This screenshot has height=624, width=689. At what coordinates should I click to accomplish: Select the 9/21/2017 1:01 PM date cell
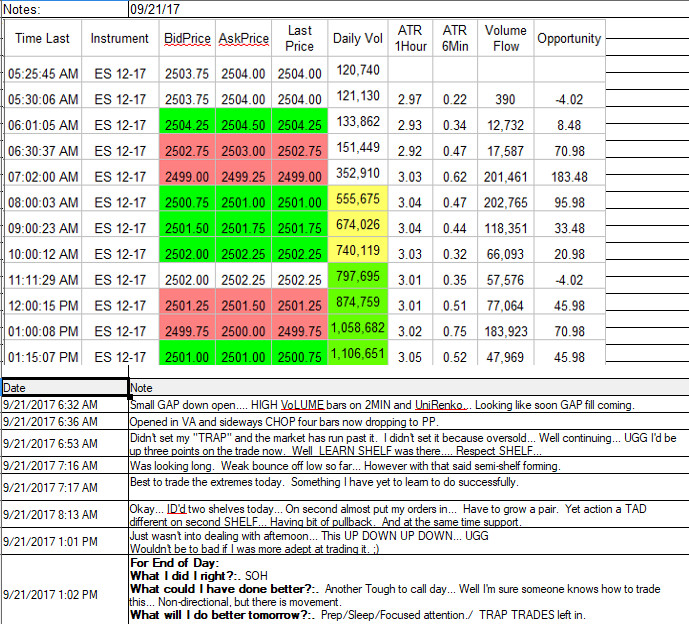coord(65,541)
